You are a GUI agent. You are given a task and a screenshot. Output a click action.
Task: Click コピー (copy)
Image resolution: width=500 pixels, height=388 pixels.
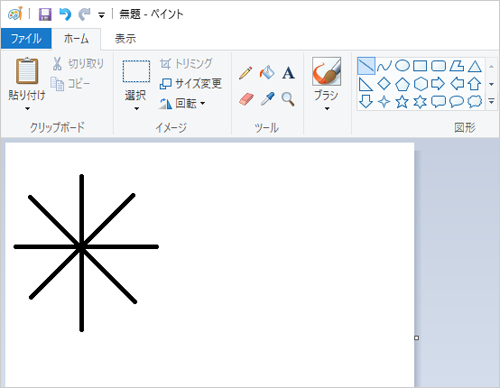pyautogui.click(x=70, y=83)
